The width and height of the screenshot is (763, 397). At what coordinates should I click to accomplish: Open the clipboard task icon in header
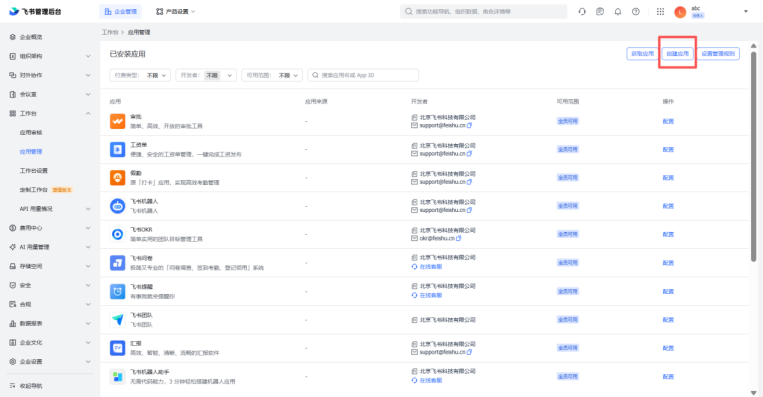coord(600,12)
